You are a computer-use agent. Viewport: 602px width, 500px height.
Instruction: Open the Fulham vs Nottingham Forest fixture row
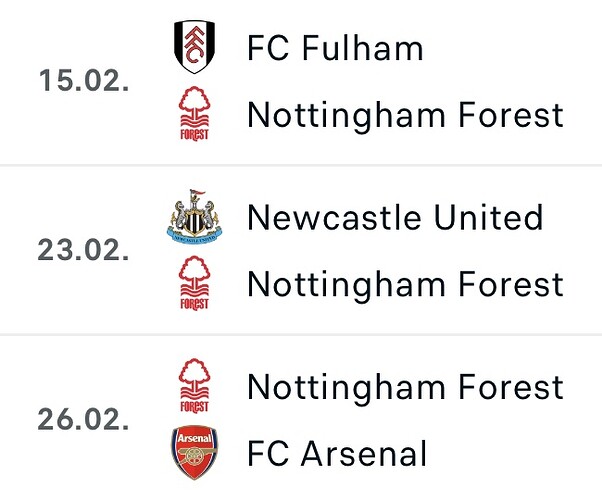point(301,81)
